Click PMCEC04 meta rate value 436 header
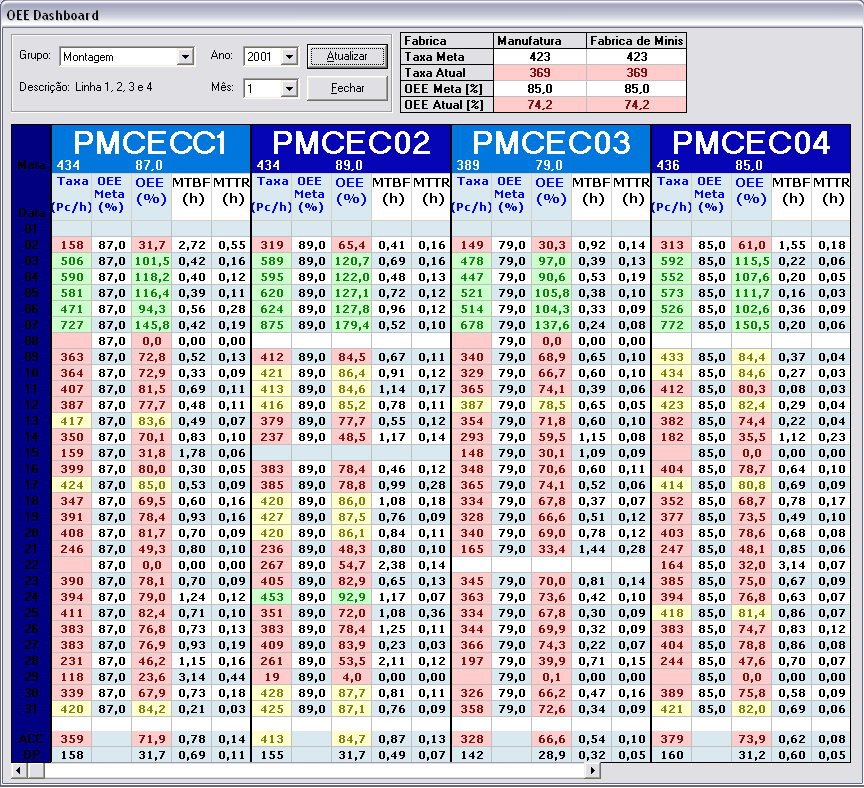This screenshot has height=788, width=864. tap(668, 165)
